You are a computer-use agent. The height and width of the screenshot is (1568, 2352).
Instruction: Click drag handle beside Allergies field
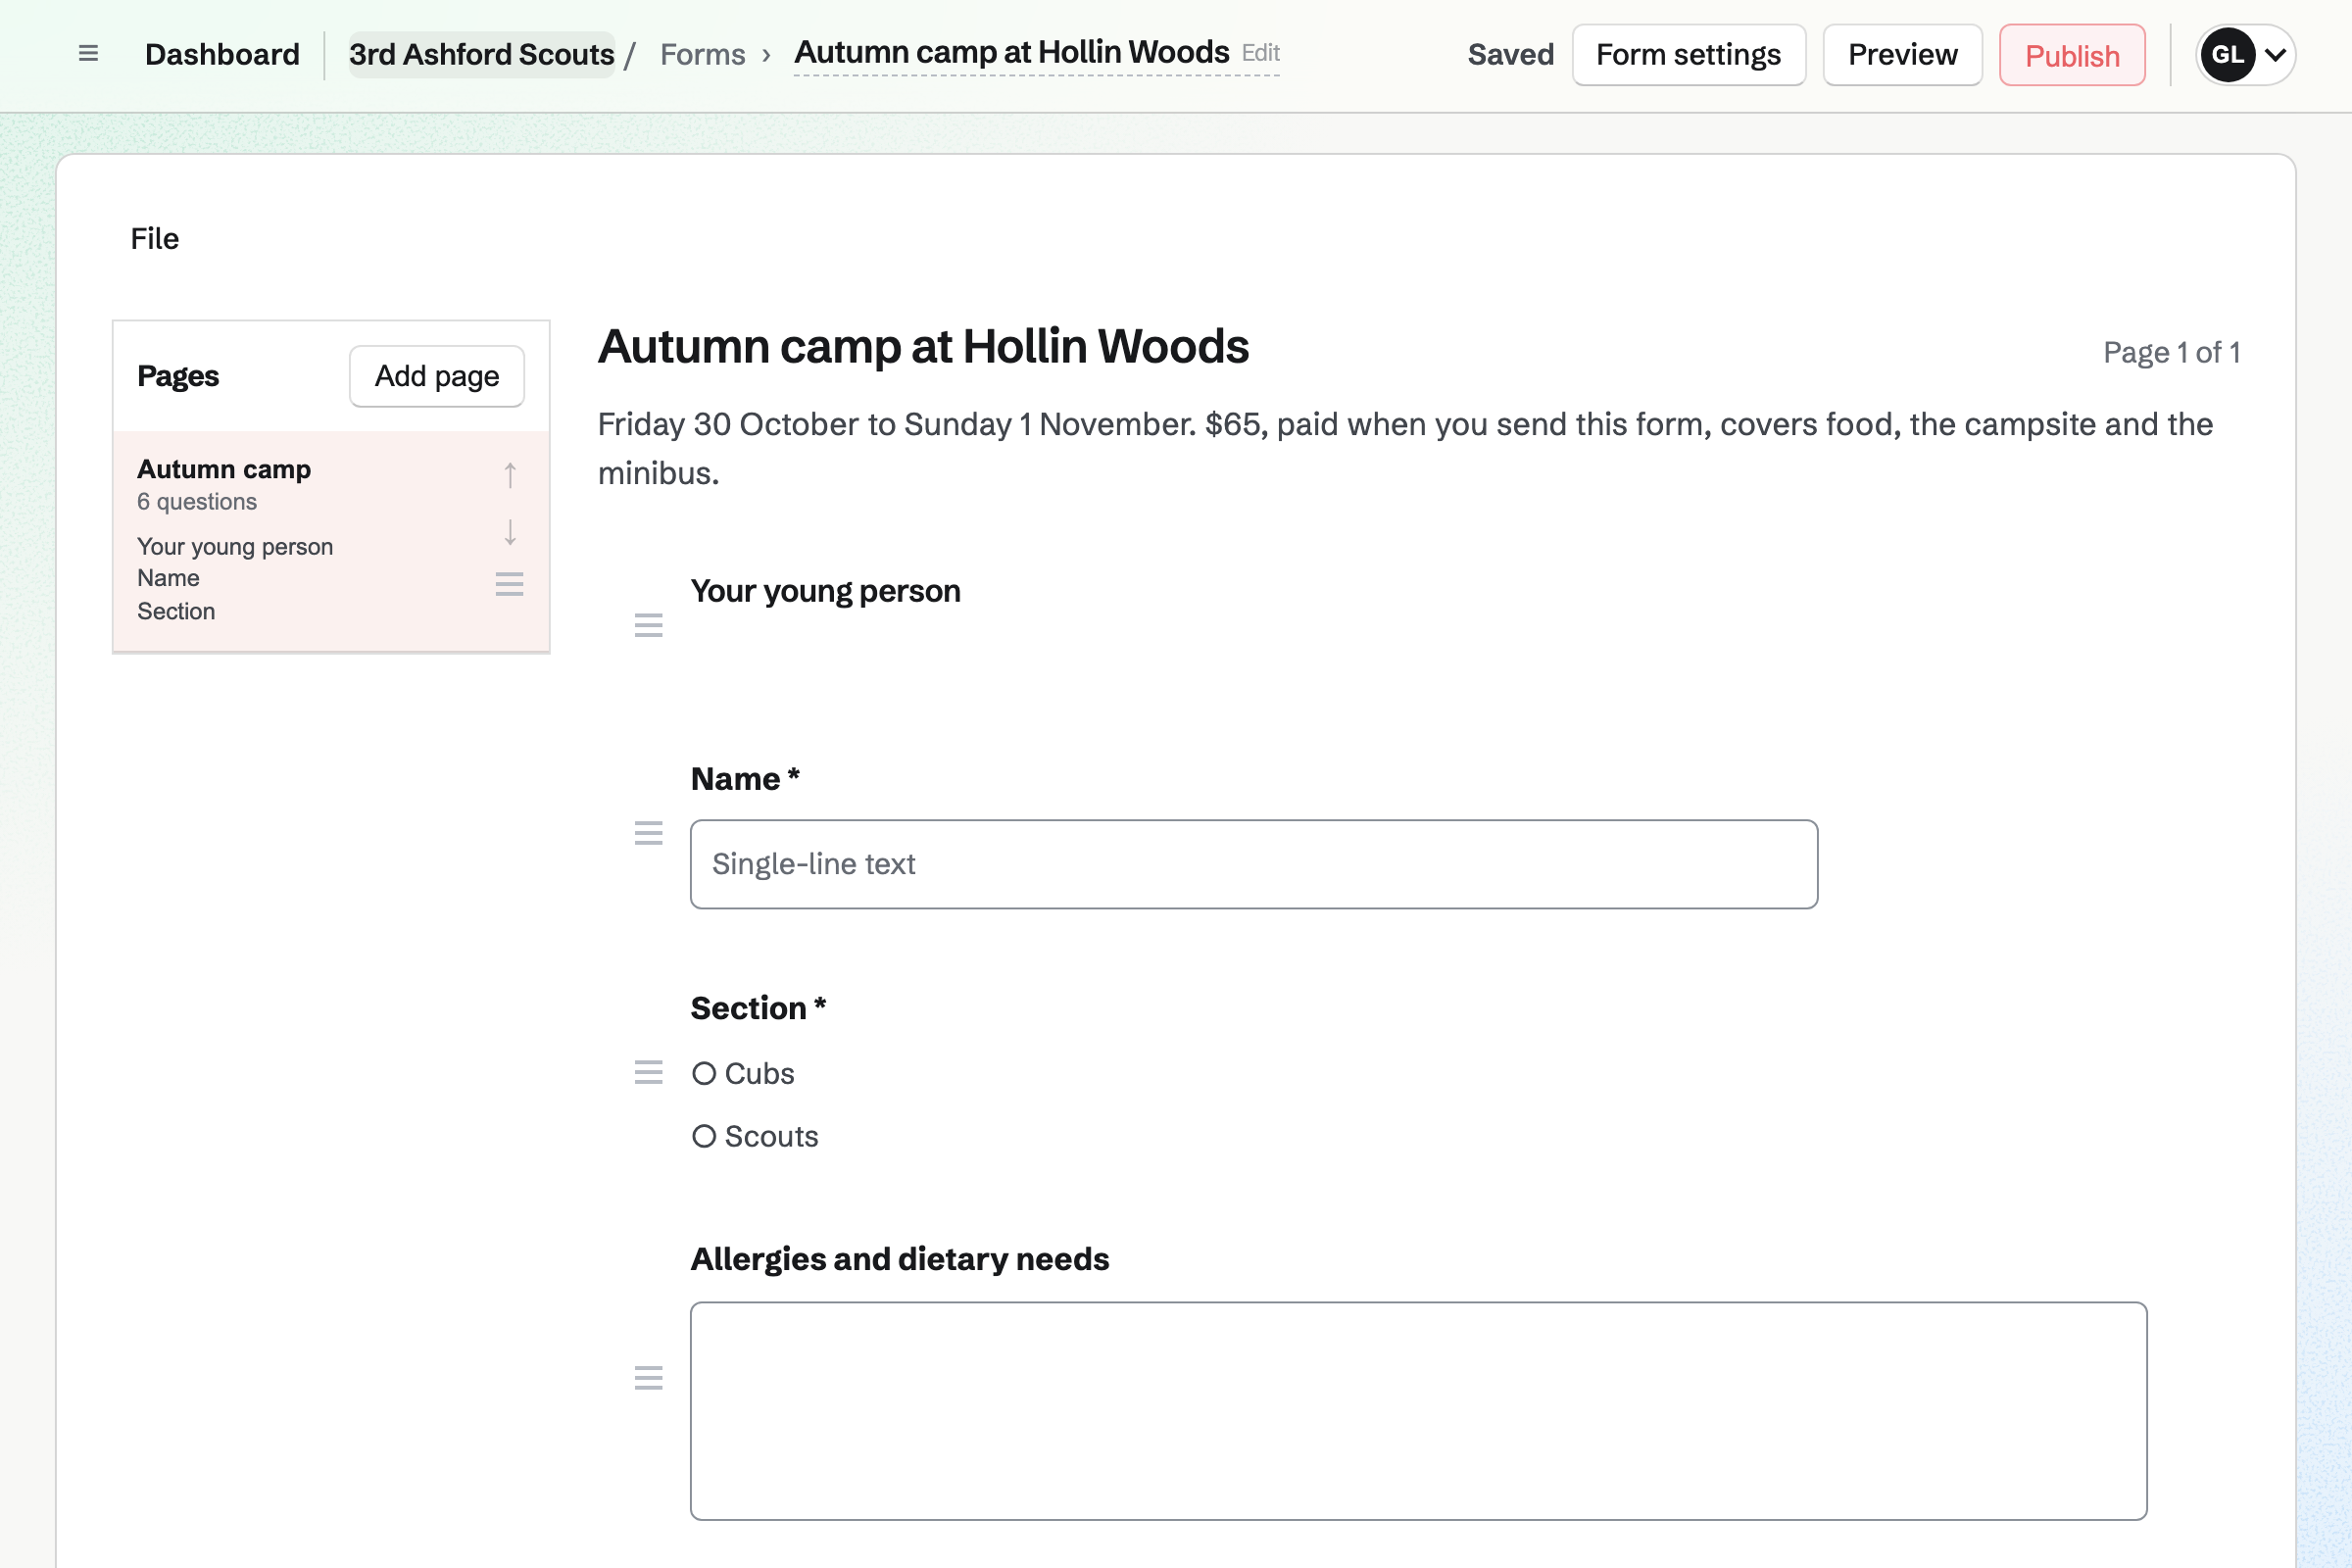tap(649, 1378)
